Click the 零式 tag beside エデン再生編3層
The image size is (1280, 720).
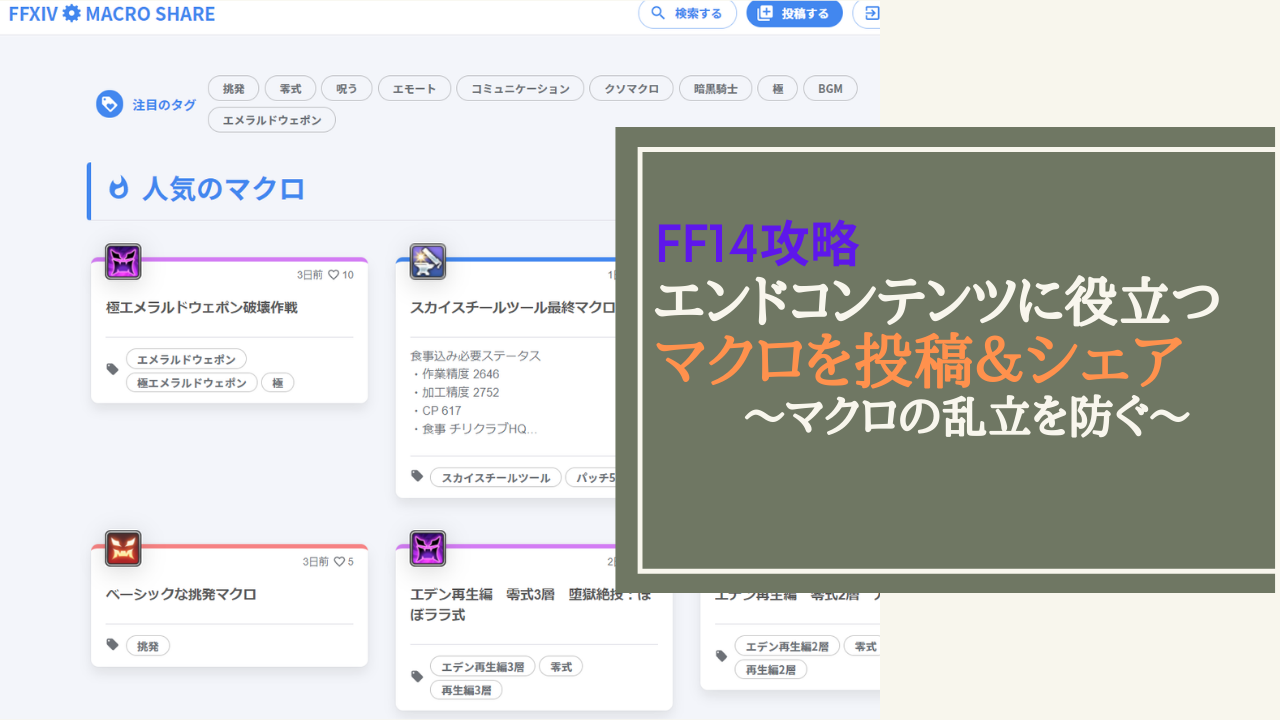click(x=561, y=667)
